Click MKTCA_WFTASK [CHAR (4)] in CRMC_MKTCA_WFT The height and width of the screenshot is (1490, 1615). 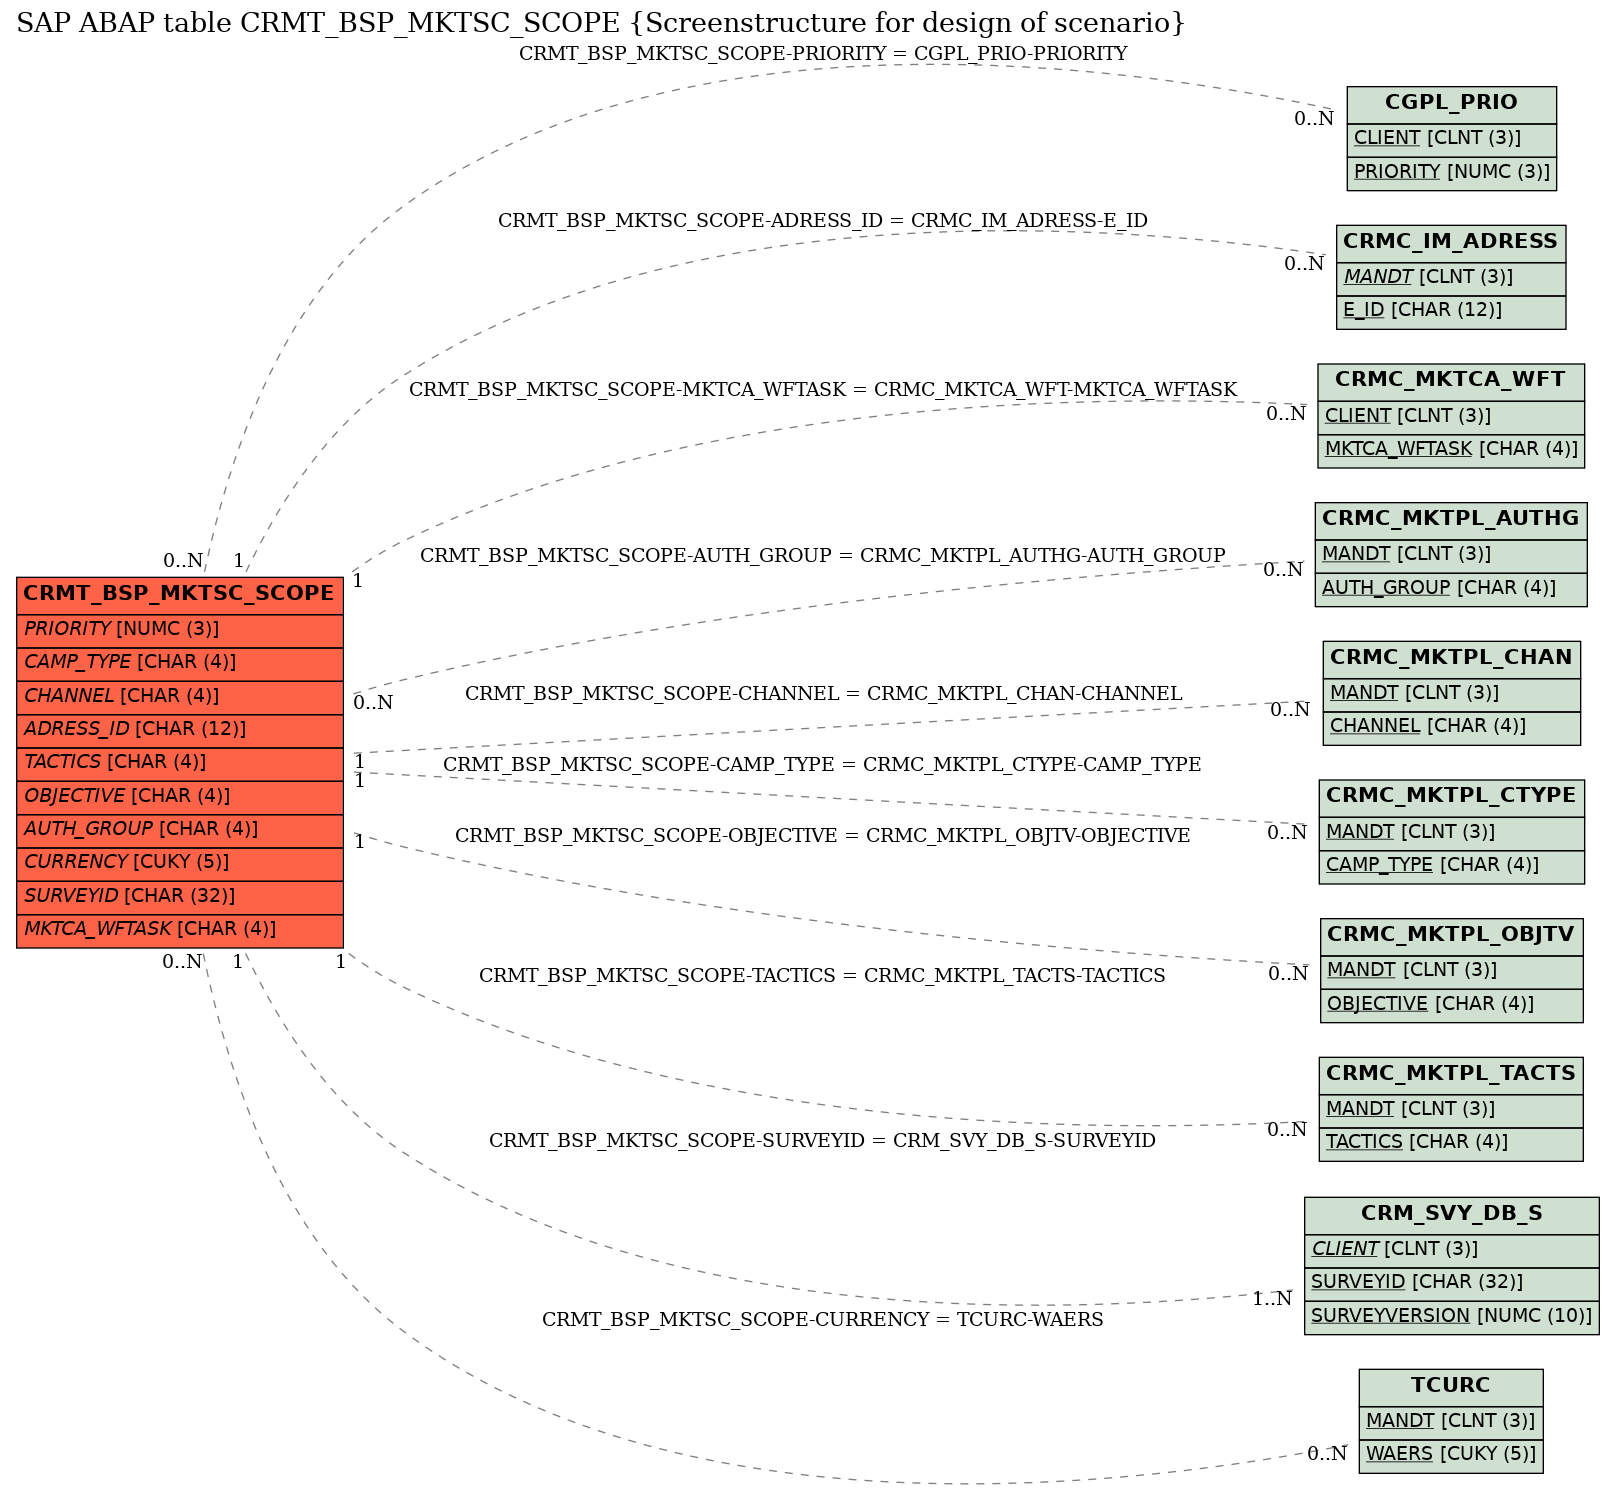1451,450
